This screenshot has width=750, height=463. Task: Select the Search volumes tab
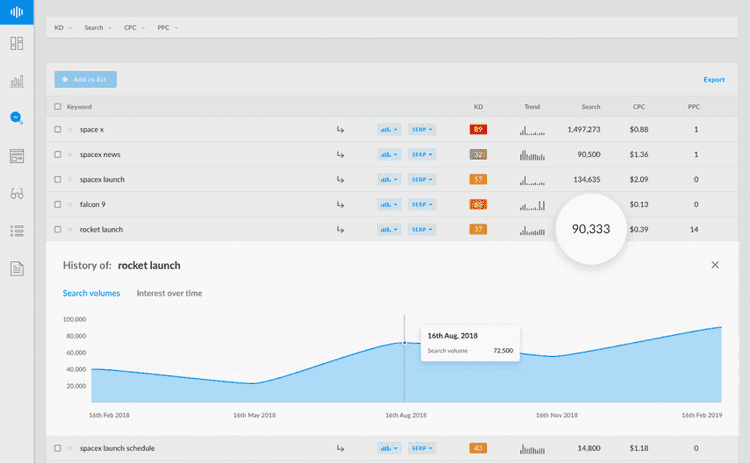coord(91,293)
